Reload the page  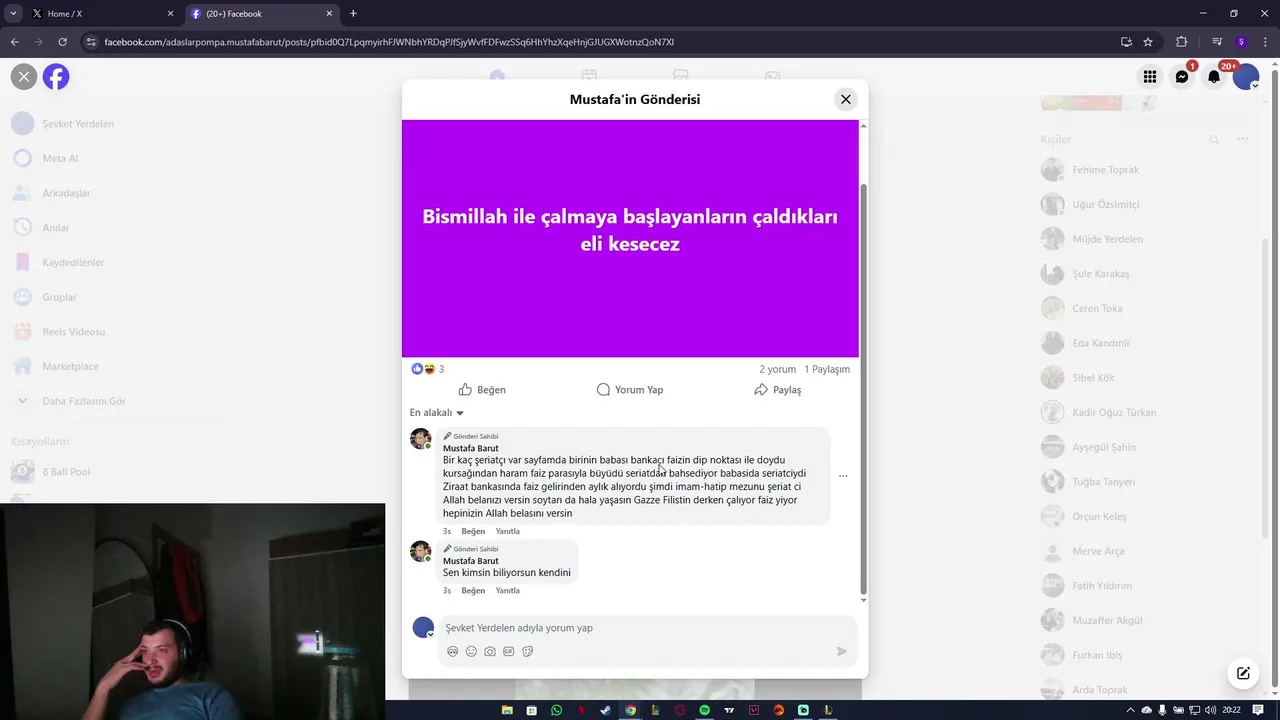pos(62,42)
